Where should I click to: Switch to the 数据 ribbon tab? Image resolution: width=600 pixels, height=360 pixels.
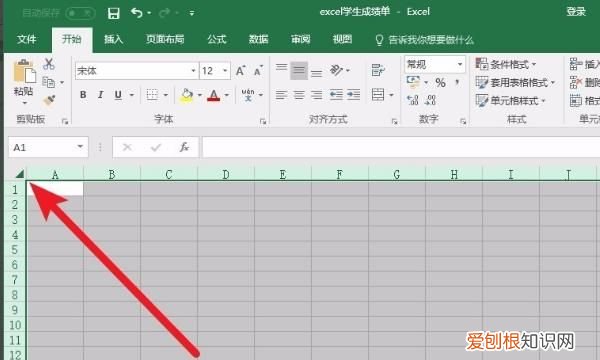tap(258, 39)
